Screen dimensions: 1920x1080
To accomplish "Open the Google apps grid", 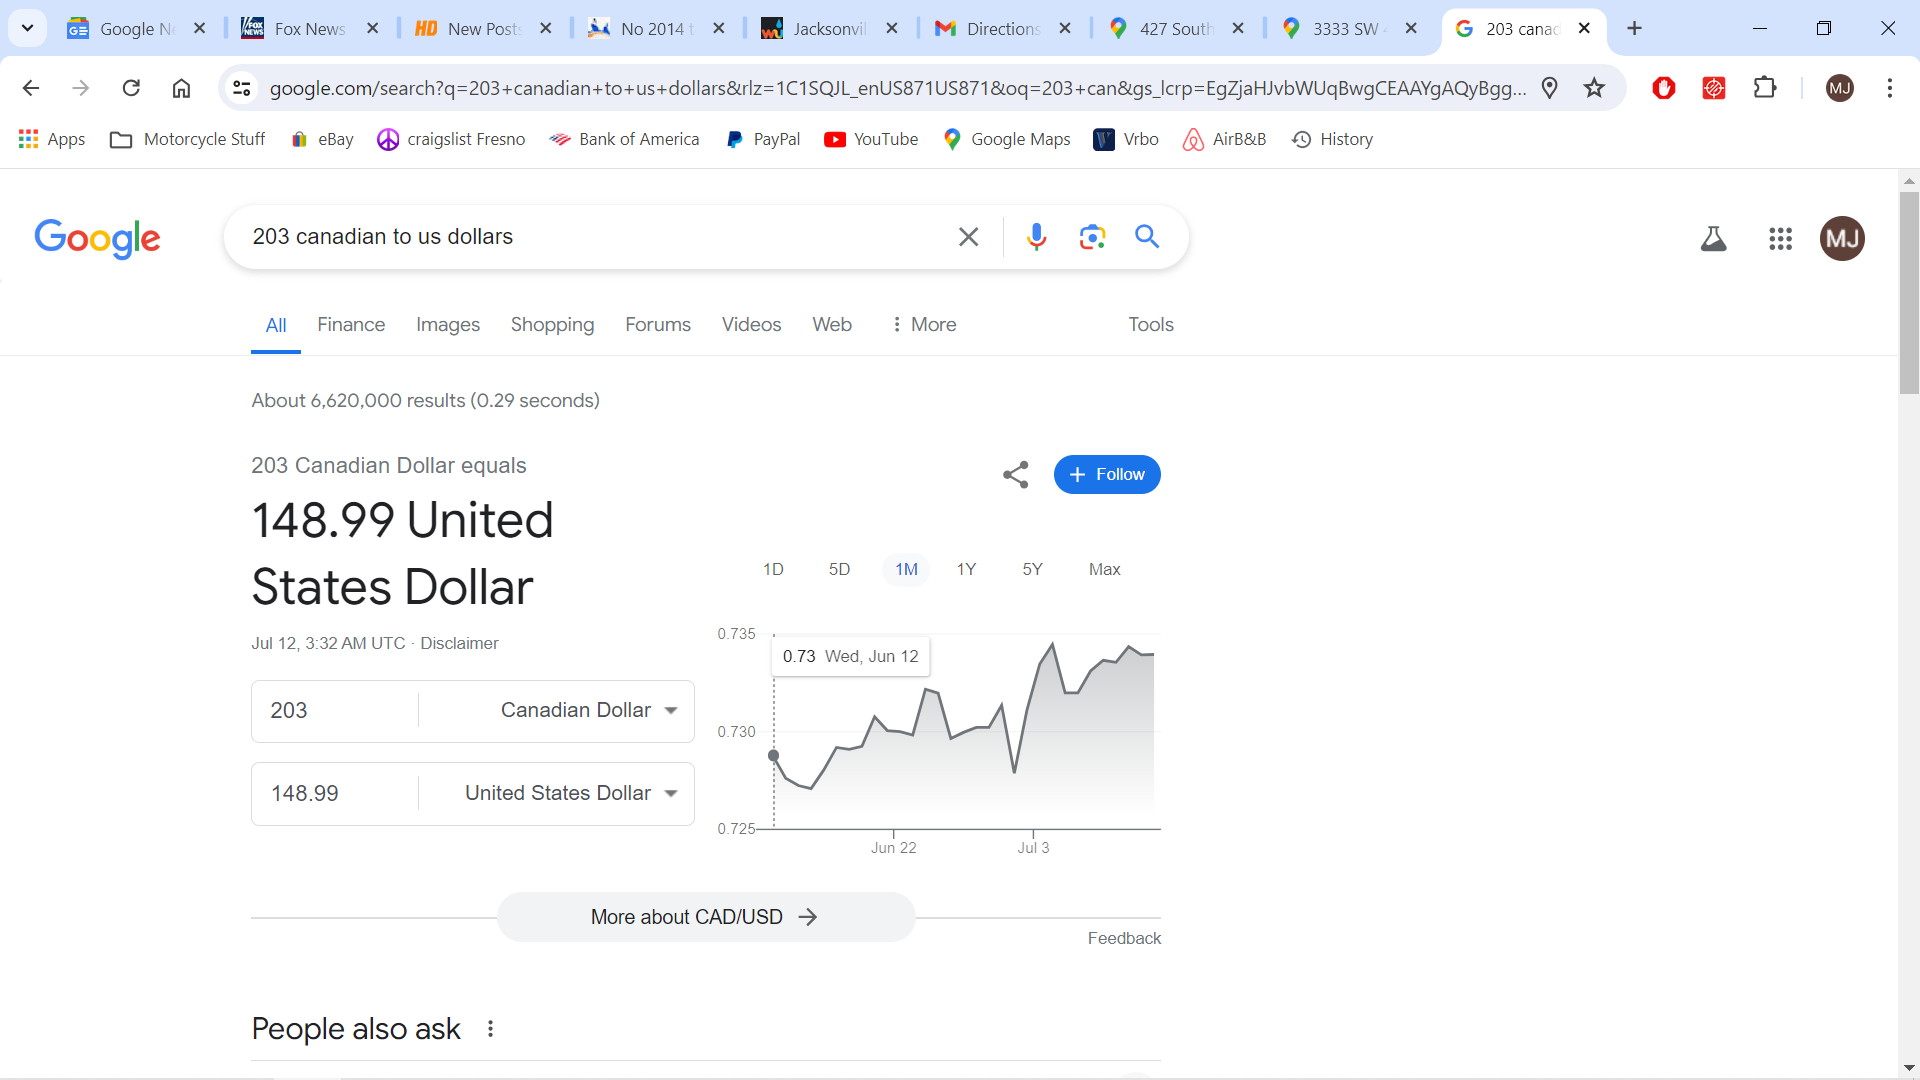I will point(1780,239).
